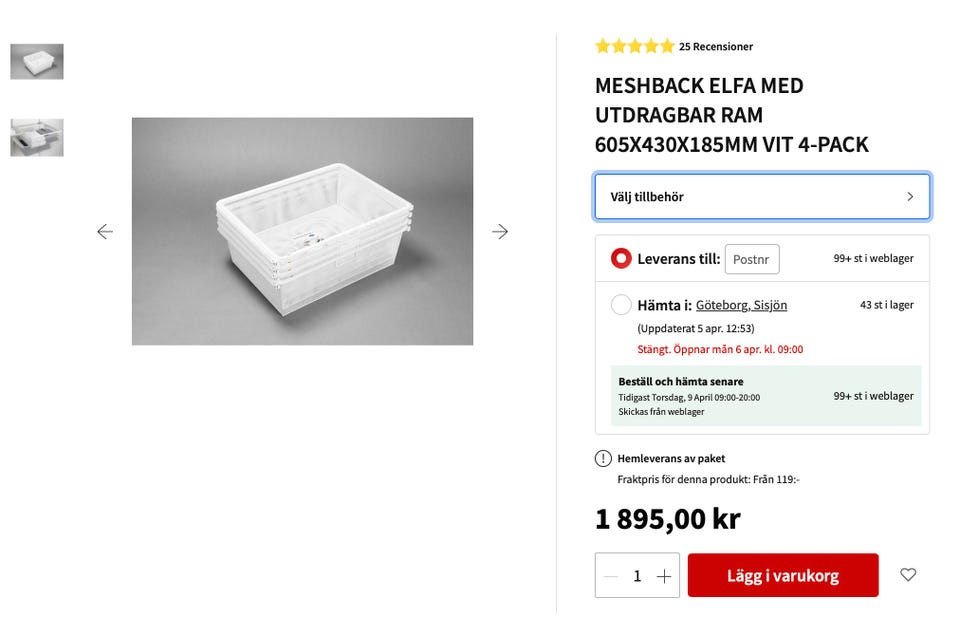Viewport: 960px width, 617px height.
Task: Click Lägg i varukorg
Action: 783,575
